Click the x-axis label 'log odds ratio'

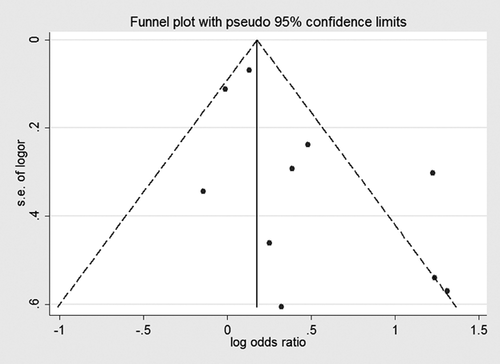(x=268, y=342)
